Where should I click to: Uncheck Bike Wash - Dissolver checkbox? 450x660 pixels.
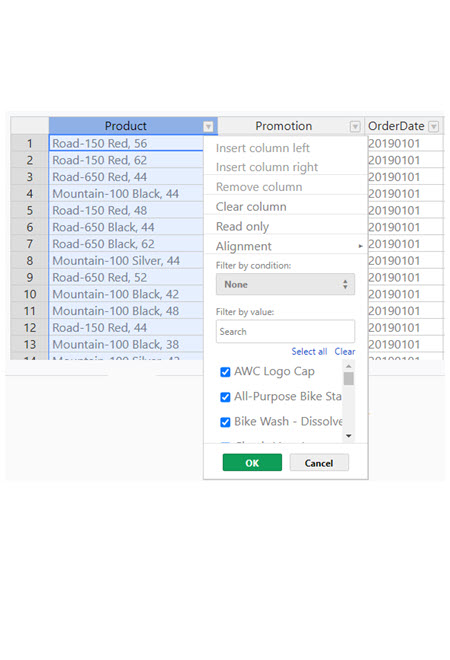point(225,422)
